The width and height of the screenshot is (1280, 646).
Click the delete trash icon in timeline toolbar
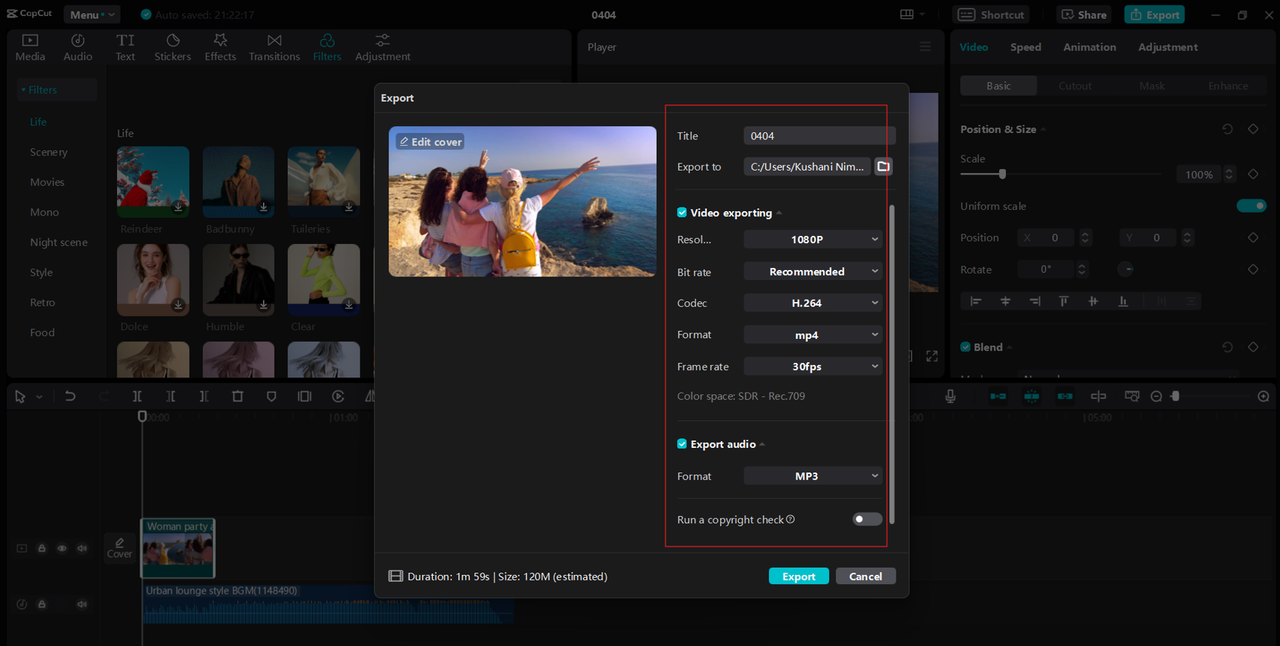coord(237,397)
